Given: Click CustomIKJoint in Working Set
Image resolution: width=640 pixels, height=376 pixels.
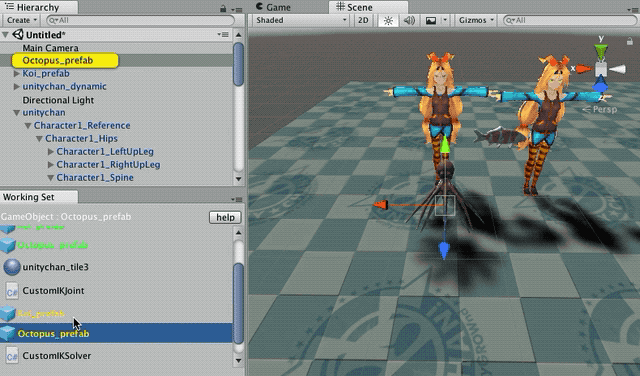Looking at the screenshot, I should pyautogui.click(x=53, y=291).
